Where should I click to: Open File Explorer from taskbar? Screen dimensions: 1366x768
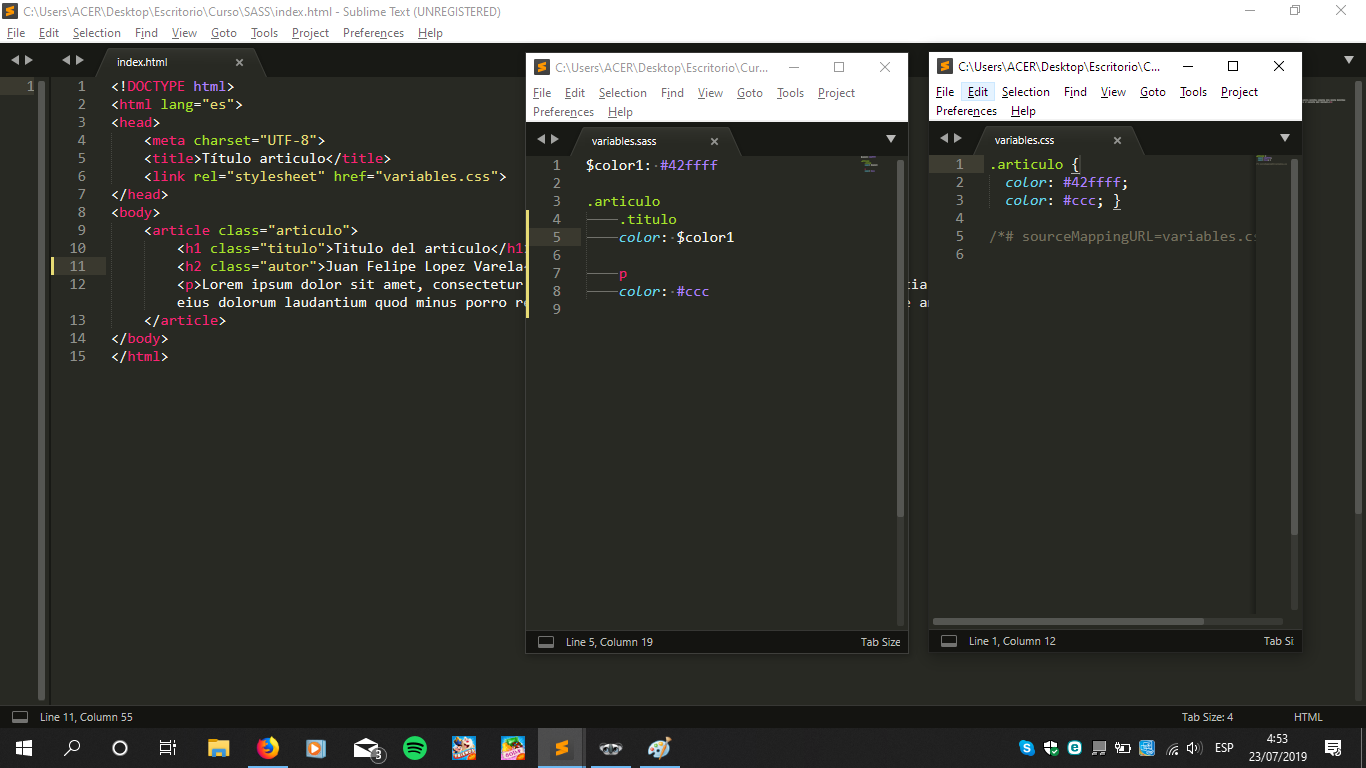point(218,748)
